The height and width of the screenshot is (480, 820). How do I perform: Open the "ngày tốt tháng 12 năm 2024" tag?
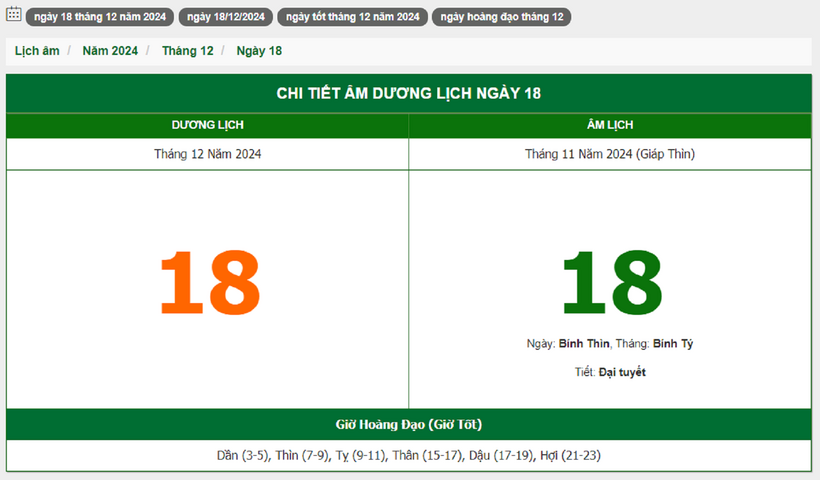pos(352,17)
